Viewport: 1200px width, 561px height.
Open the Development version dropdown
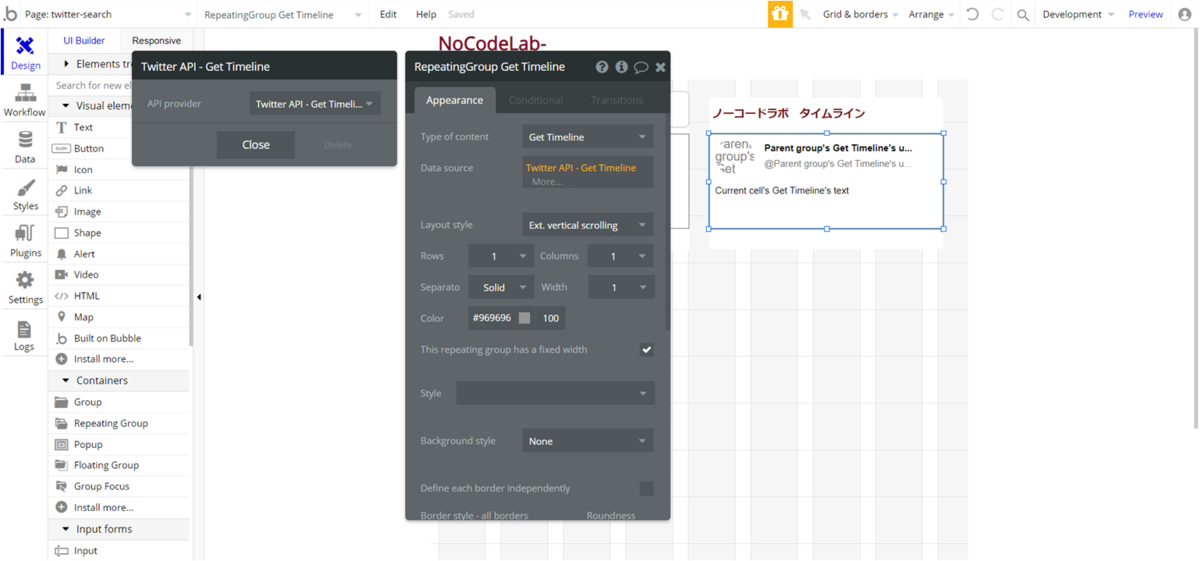1078,14
